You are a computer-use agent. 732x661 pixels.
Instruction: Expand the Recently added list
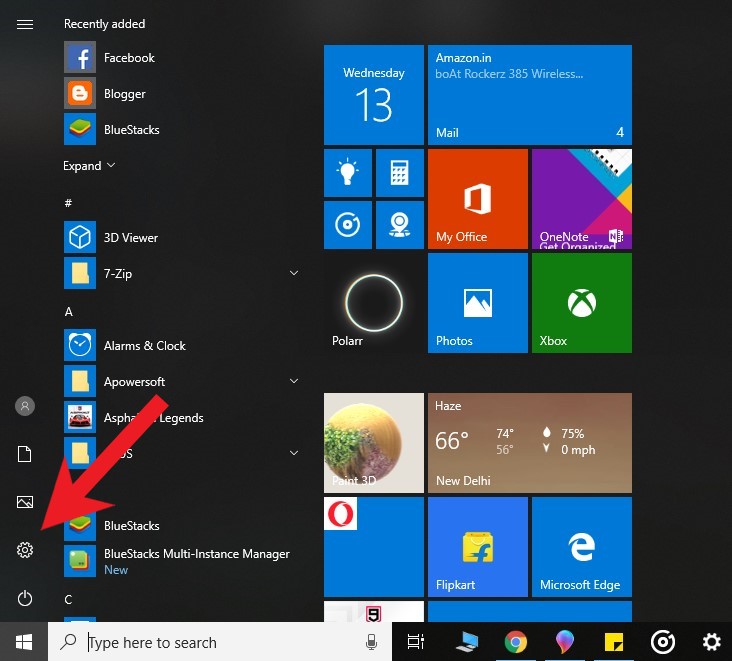pos(89,166)
